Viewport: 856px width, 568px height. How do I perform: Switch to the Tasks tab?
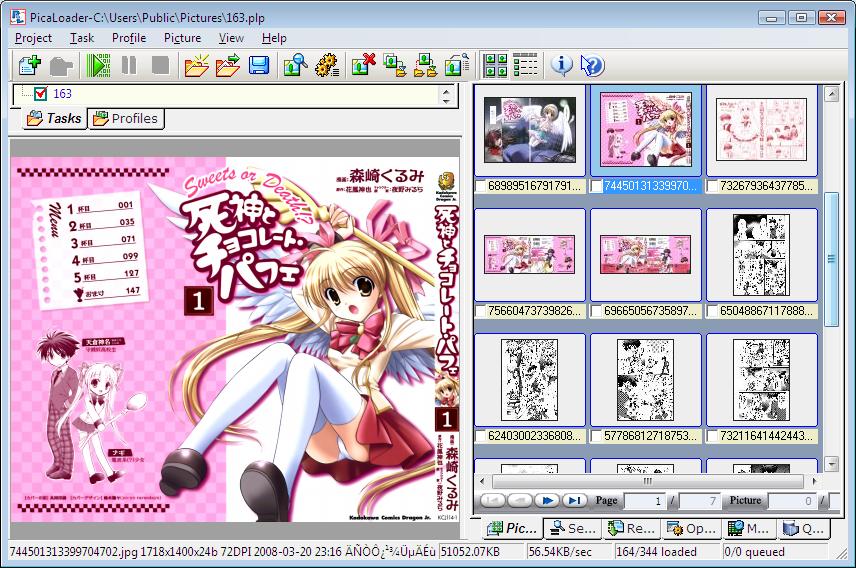(x=55, y=119)
